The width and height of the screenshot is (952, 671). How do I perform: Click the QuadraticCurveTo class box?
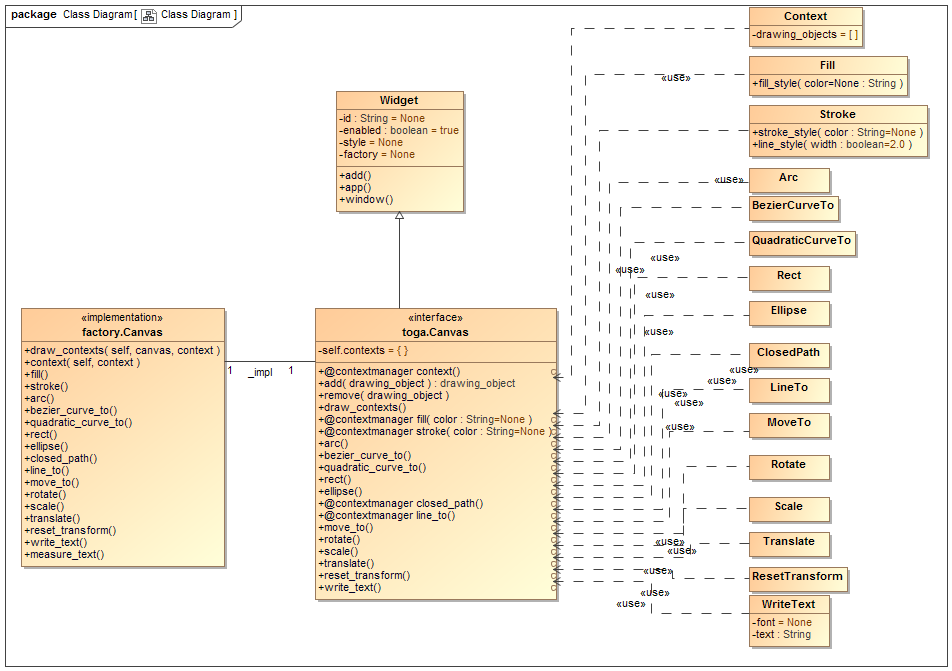tap(800, 243)
